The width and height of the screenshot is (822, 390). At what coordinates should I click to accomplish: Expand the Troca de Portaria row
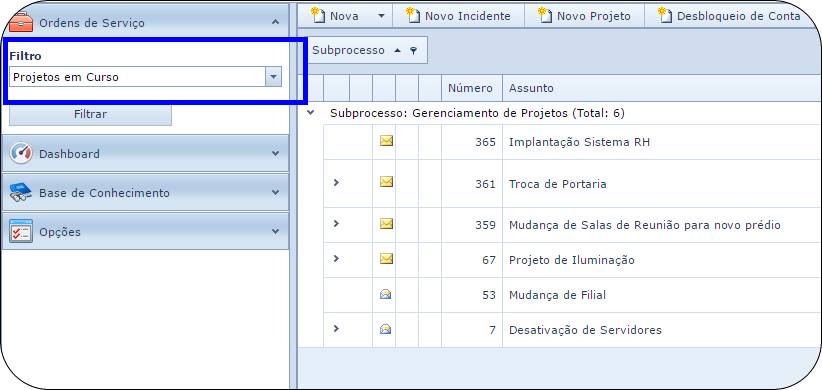coord(336,182)
